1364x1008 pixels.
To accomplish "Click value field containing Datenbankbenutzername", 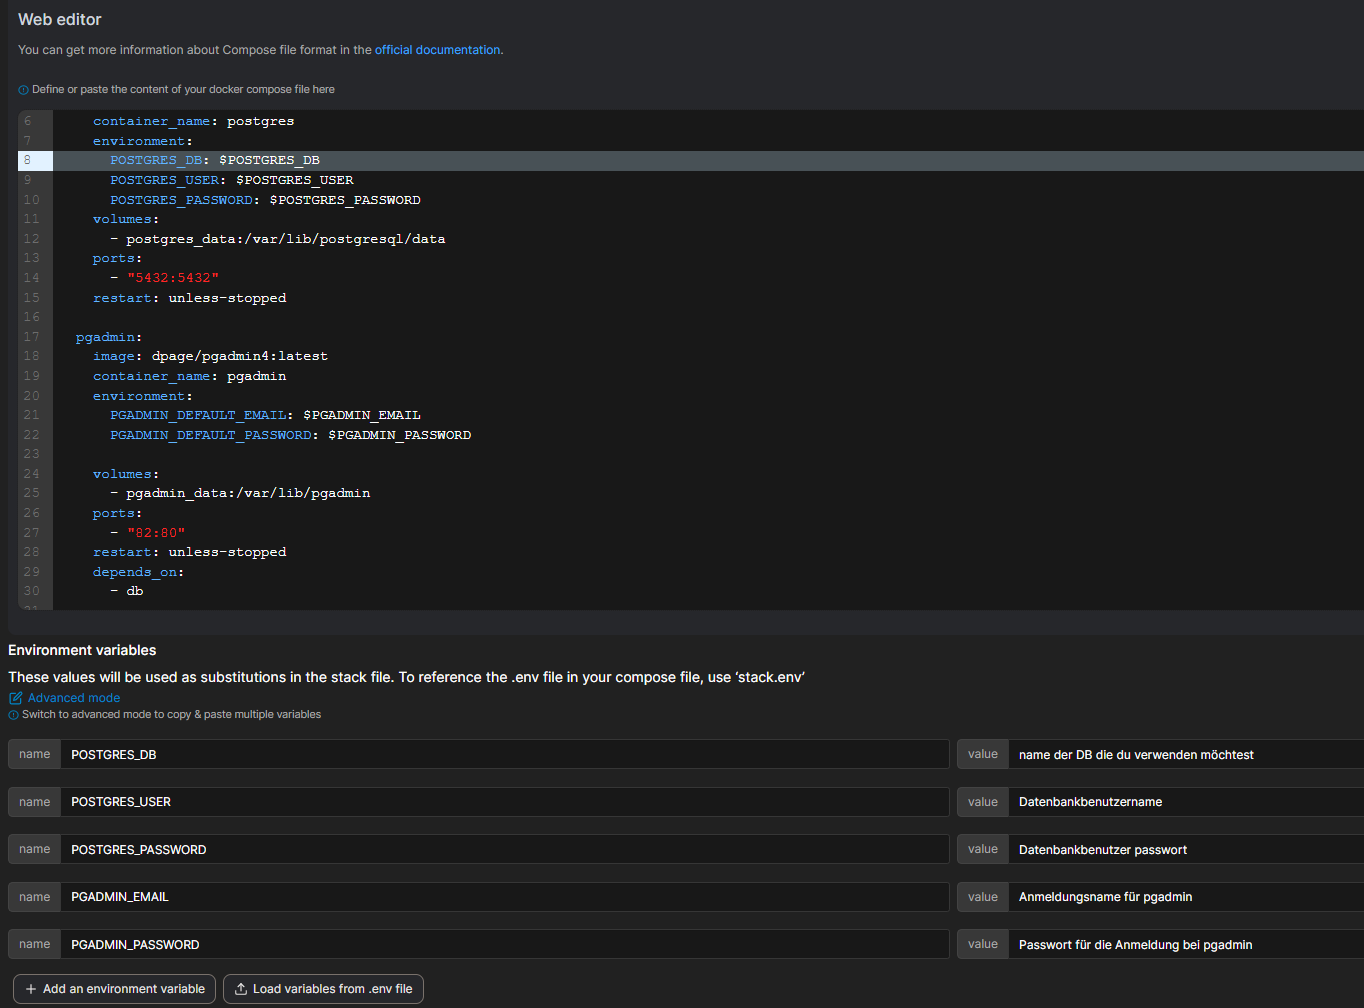I will pos(1185,802).
